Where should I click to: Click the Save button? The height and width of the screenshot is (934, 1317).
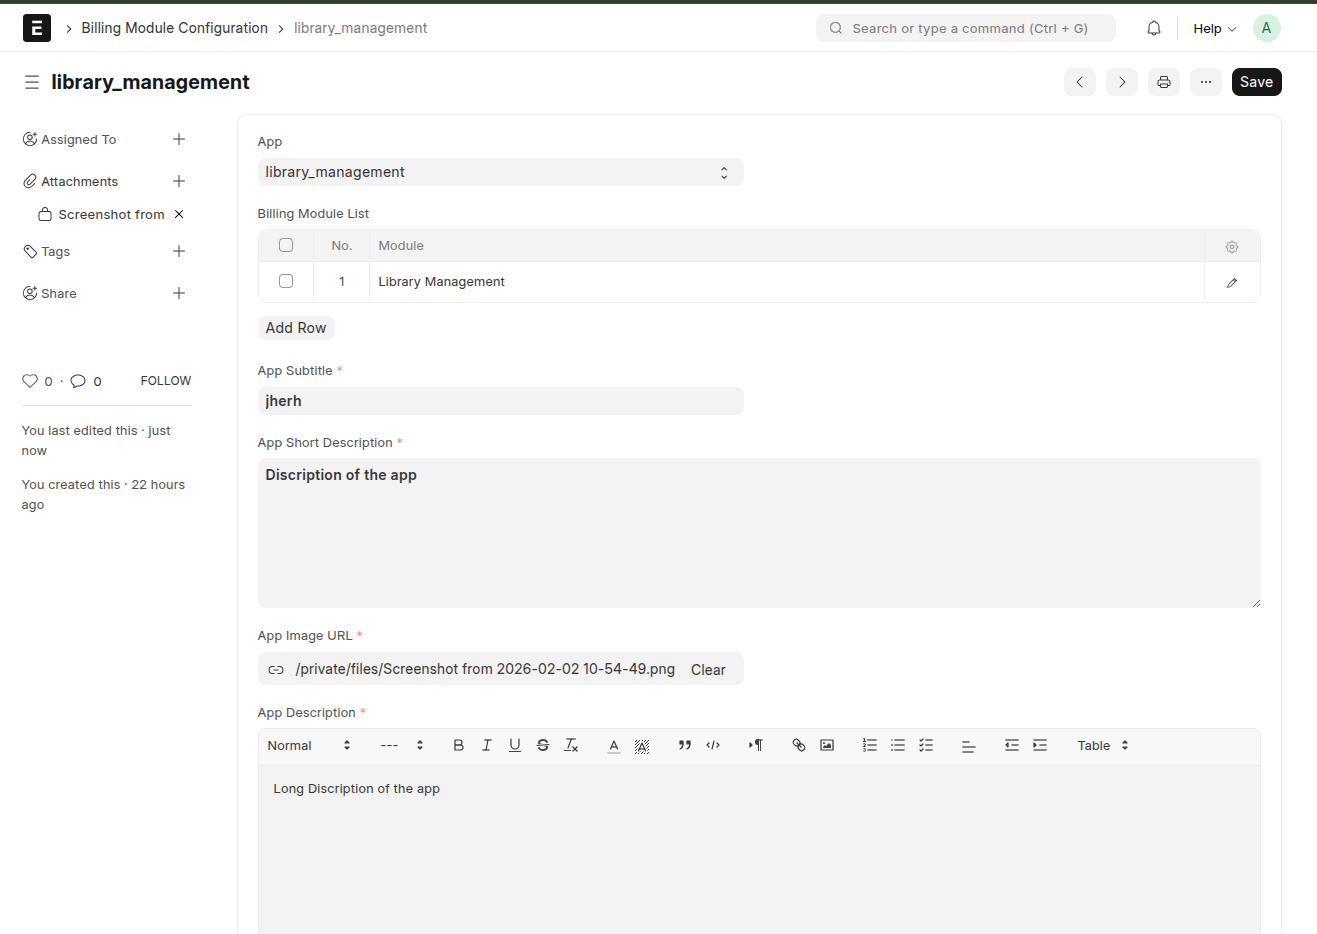1256,82
